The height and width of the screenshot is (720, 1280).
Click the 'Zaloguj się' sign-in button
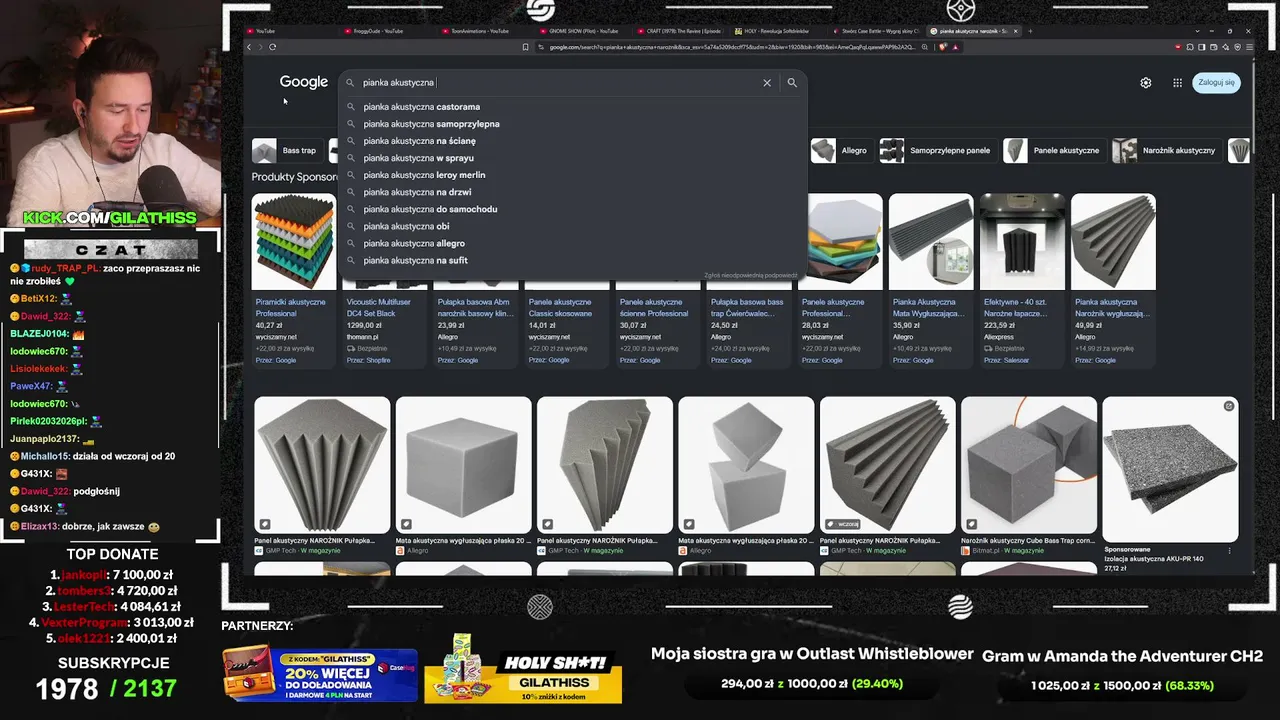[1216, 83]
